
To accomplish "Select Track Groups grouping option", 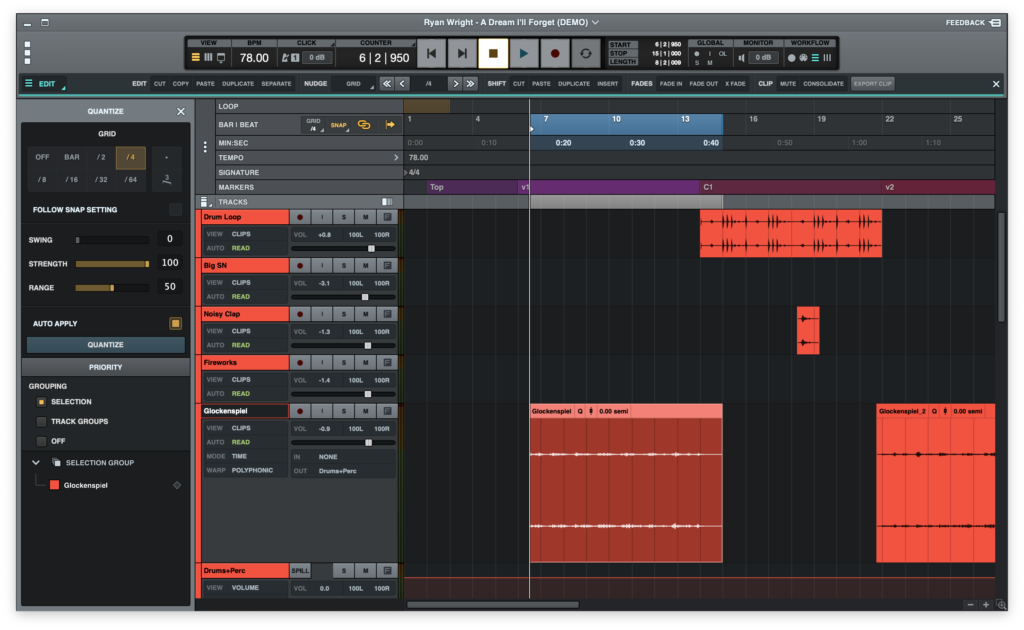I will 41,421.
